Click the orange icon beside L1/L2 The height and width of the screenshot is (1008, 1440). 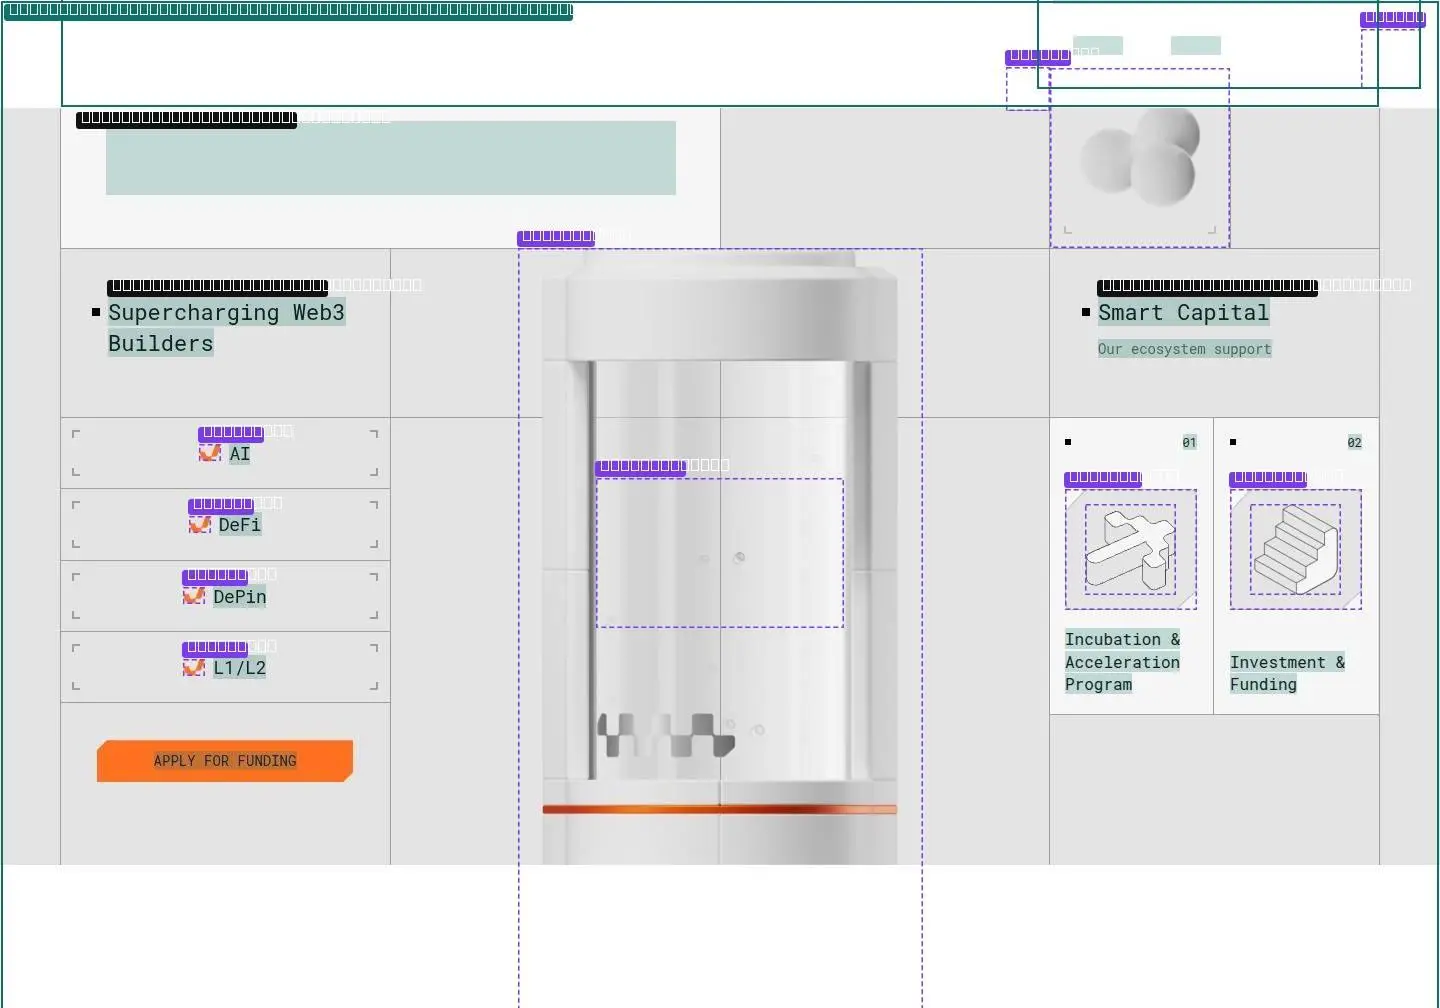(x=194, y=667)
